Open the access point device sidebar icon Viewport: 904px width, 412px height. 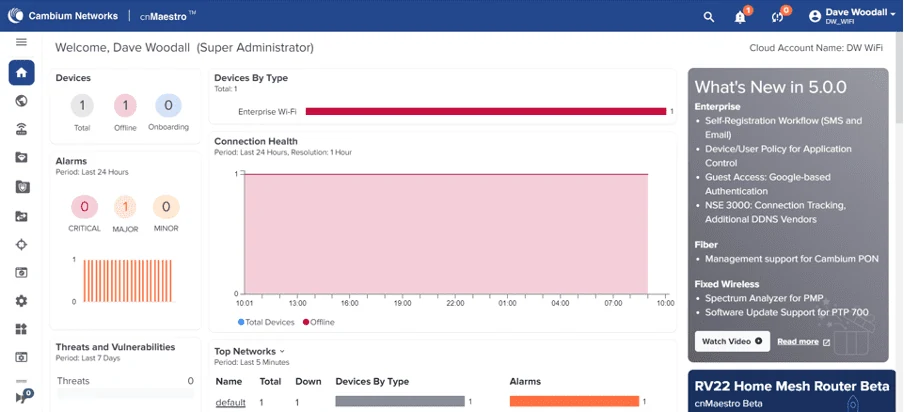coord(21,129)
